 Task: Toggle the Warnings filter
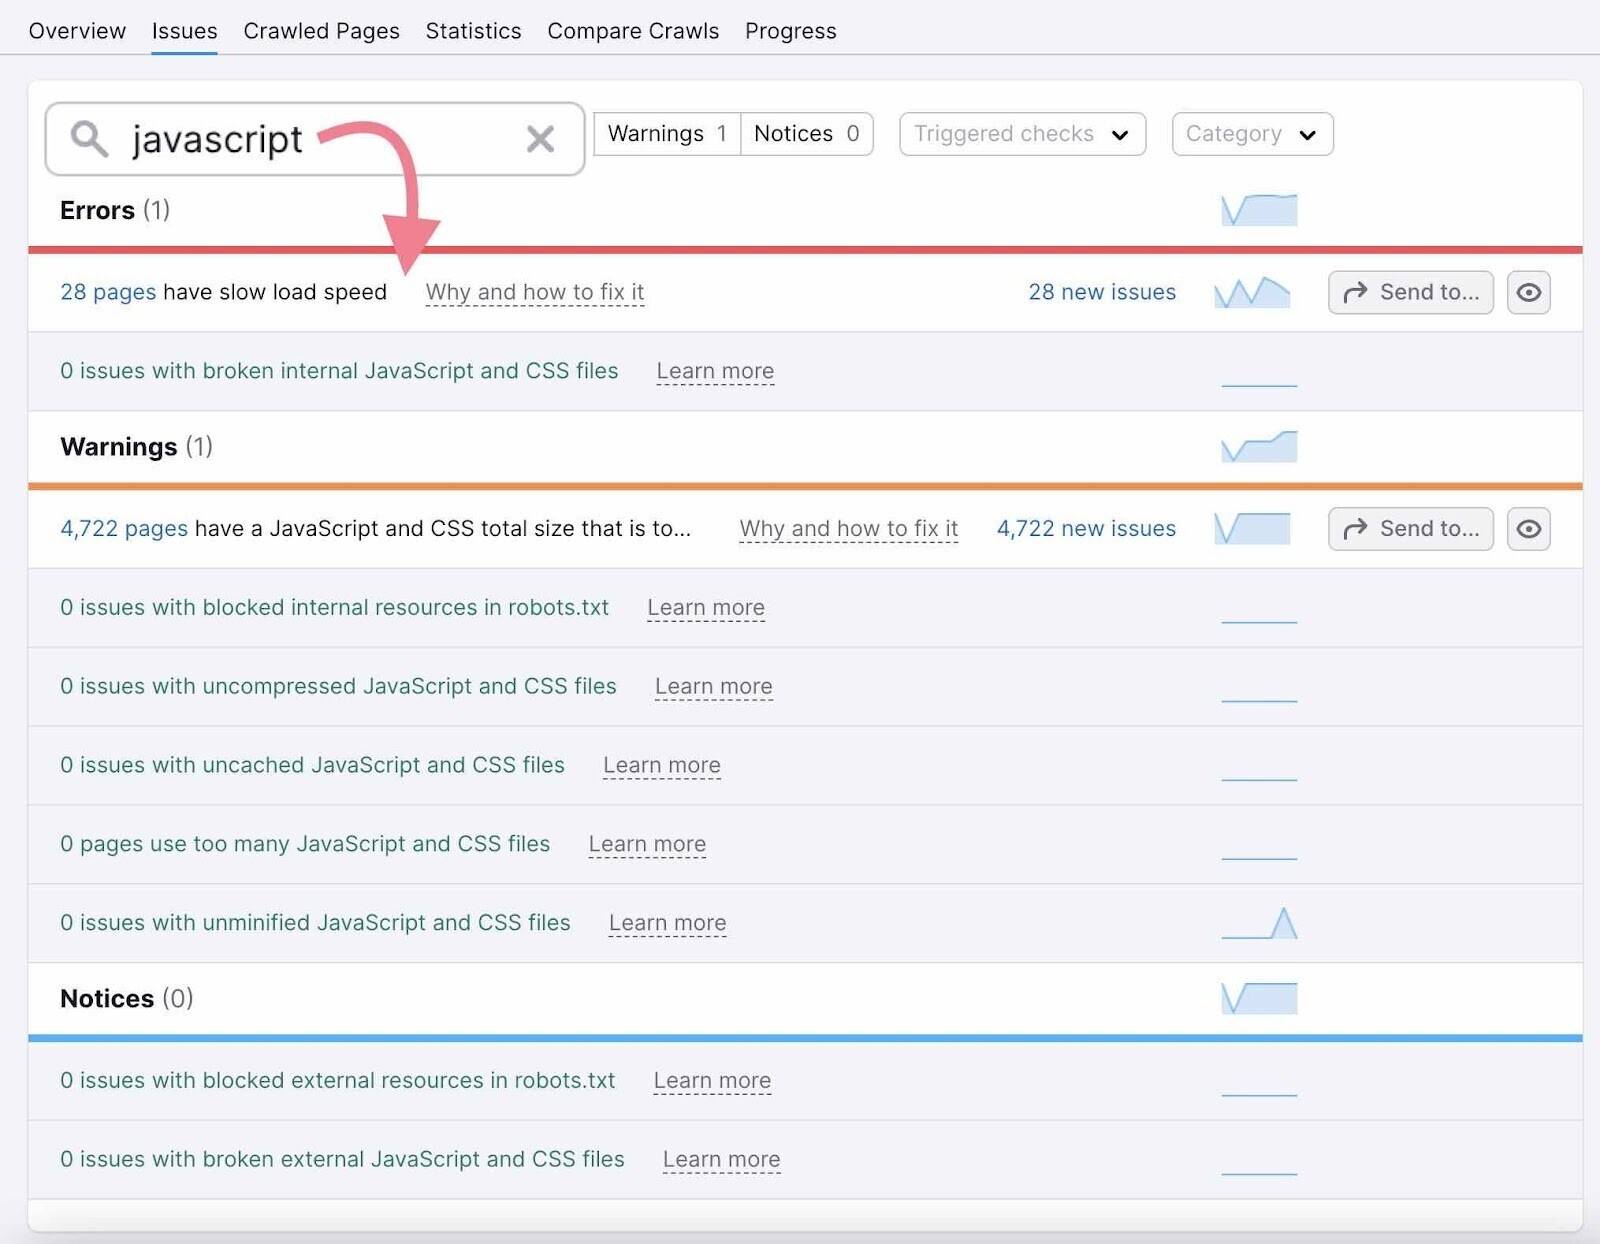[x=667, y=134]
